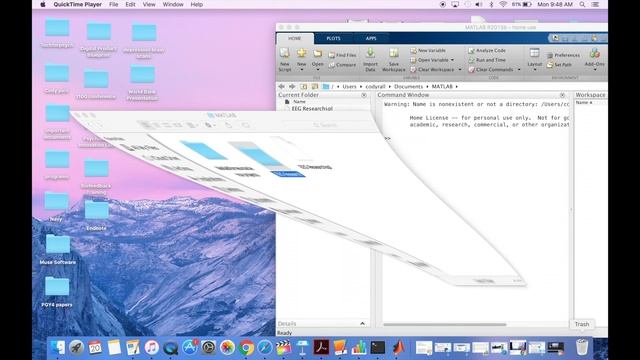Viewport: 640px width, 360px height.
Task: Open the dropdown arrow under Add-Ons
Action: click(x=595, y=70)
